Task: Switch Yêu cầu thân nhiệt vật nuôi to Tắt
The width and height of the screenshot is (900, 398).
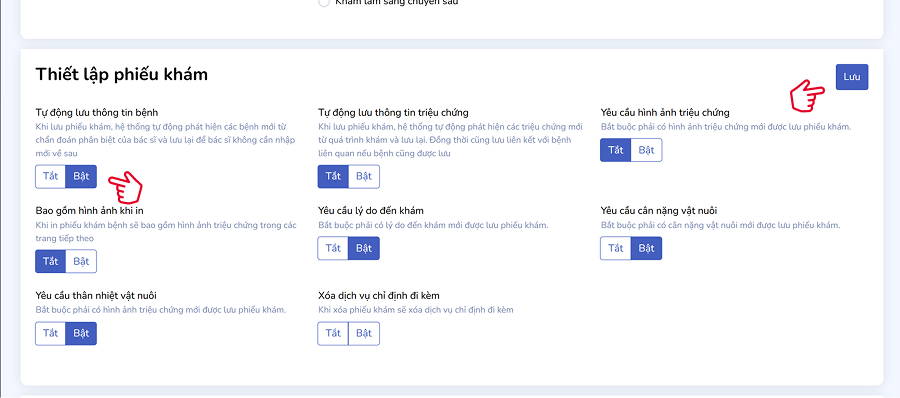Action: [x=51, y=333]
